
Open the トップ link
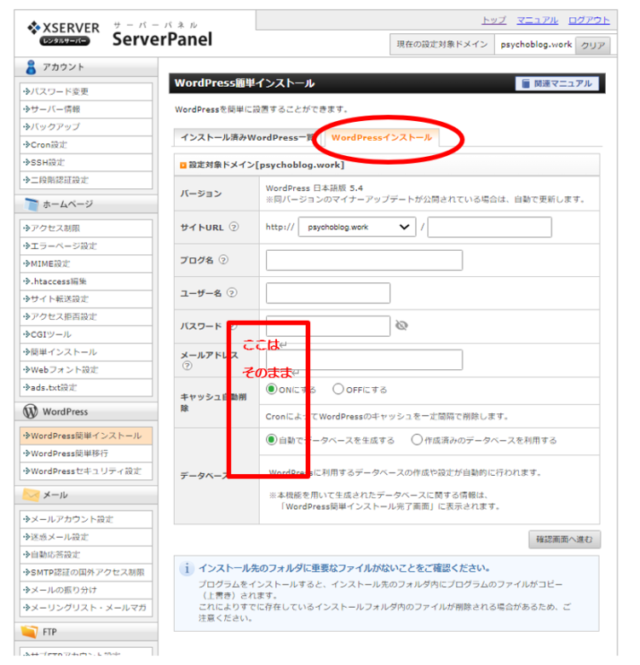pyautogui.click(x=494, y=20)
